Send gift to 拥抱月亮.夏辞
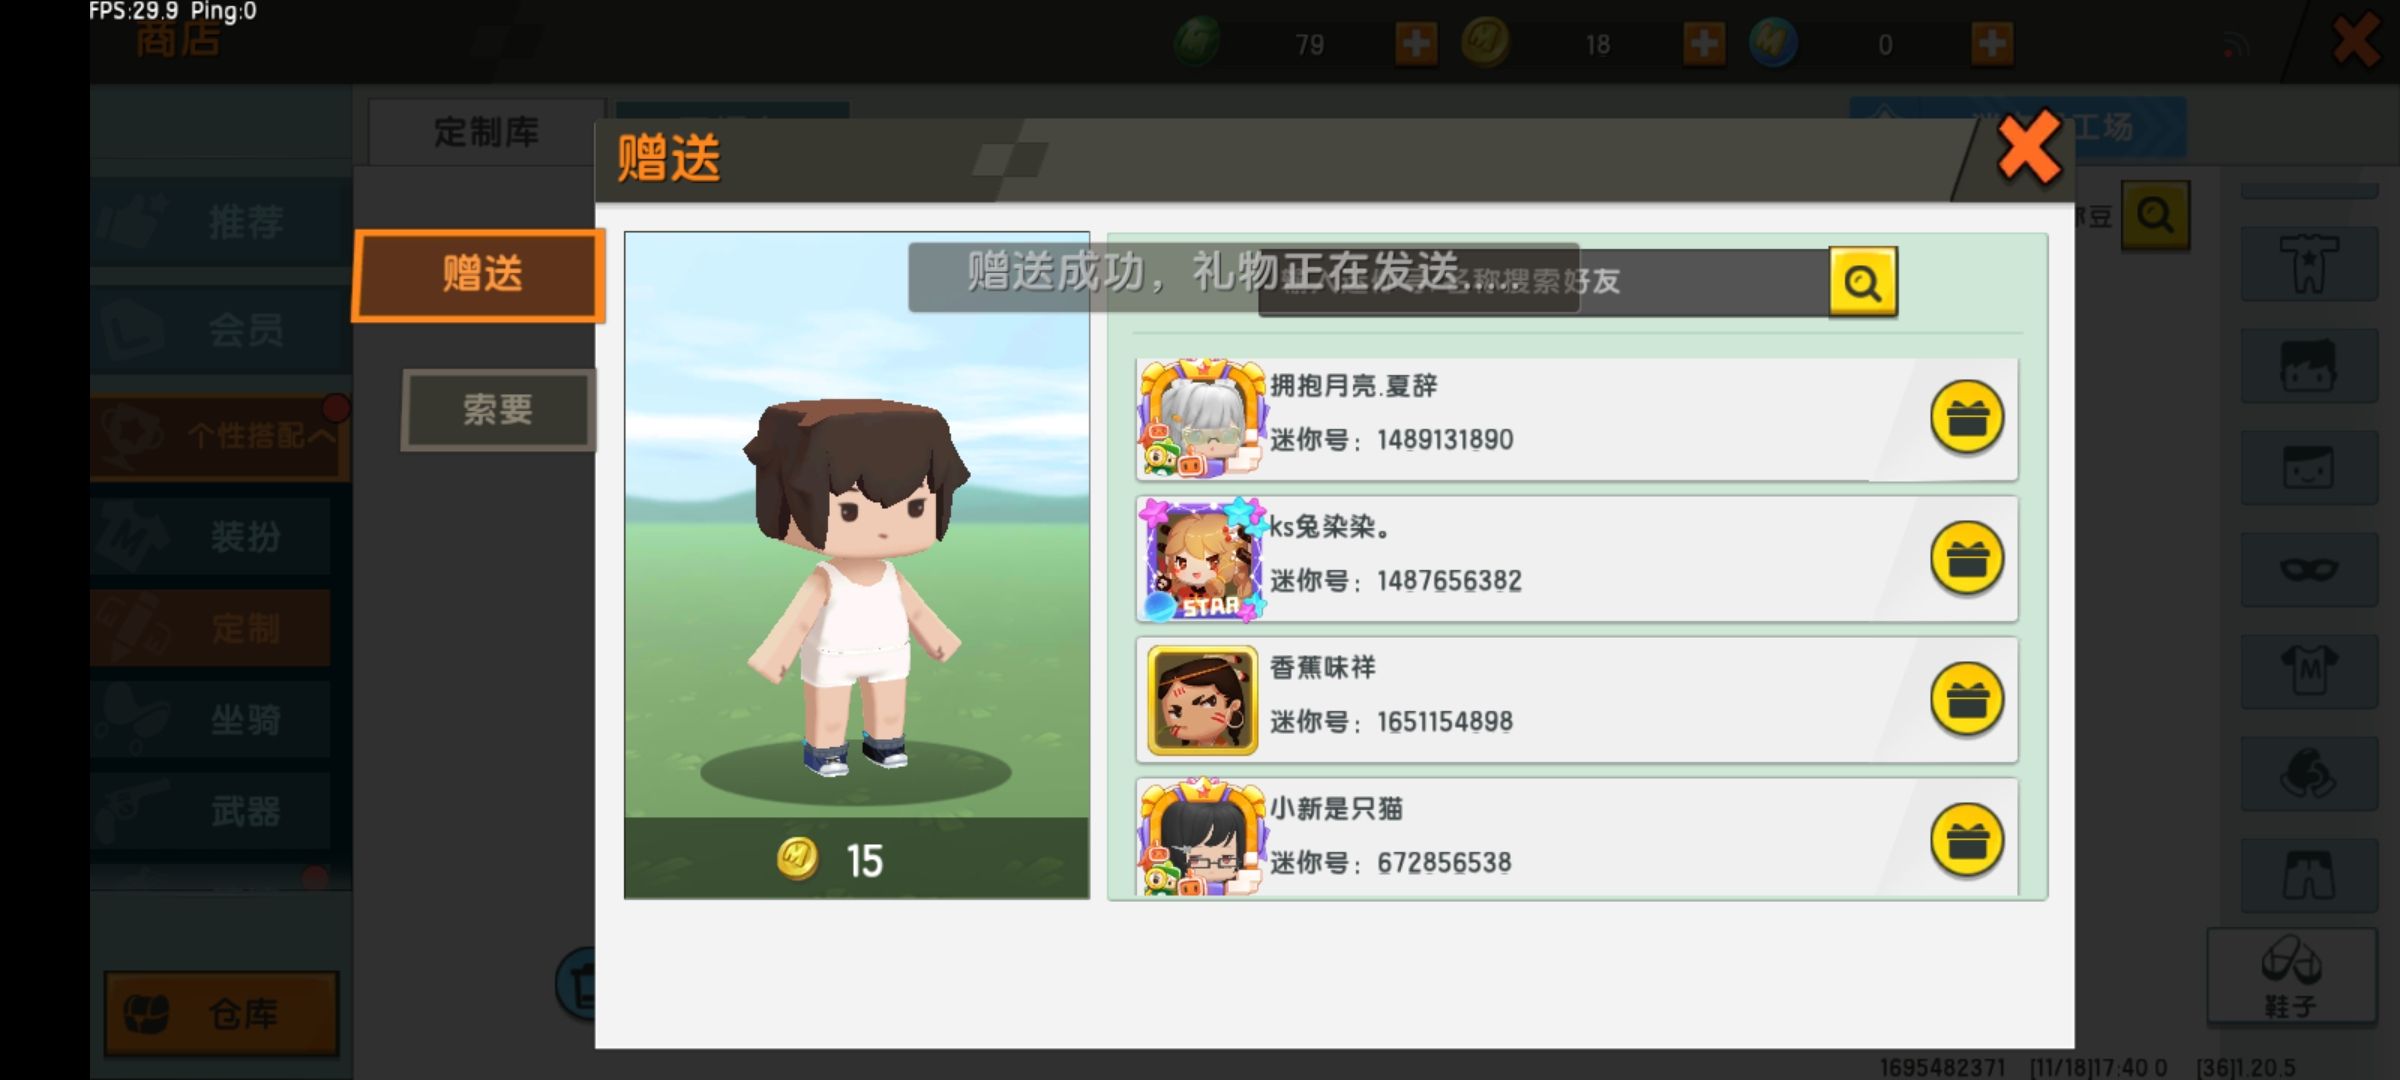This screenshot has width=2400, height=1080. tap(1966, 418)
